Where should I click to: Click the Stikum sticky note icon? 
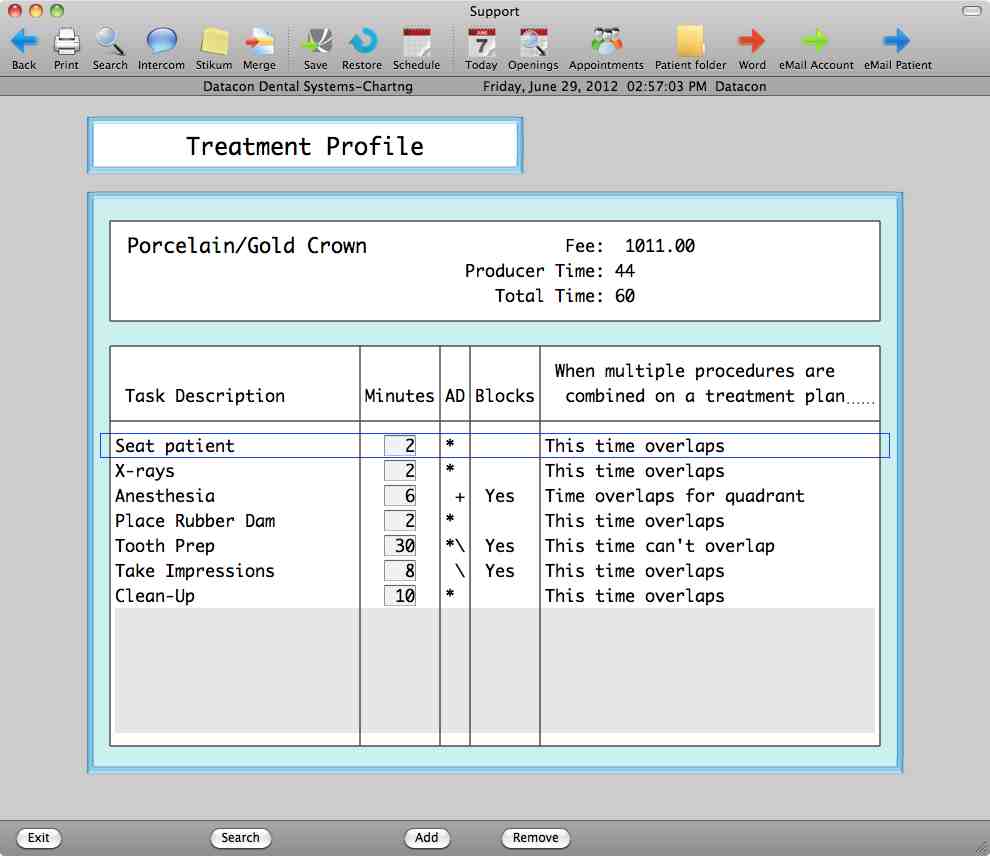pos(214,41)
